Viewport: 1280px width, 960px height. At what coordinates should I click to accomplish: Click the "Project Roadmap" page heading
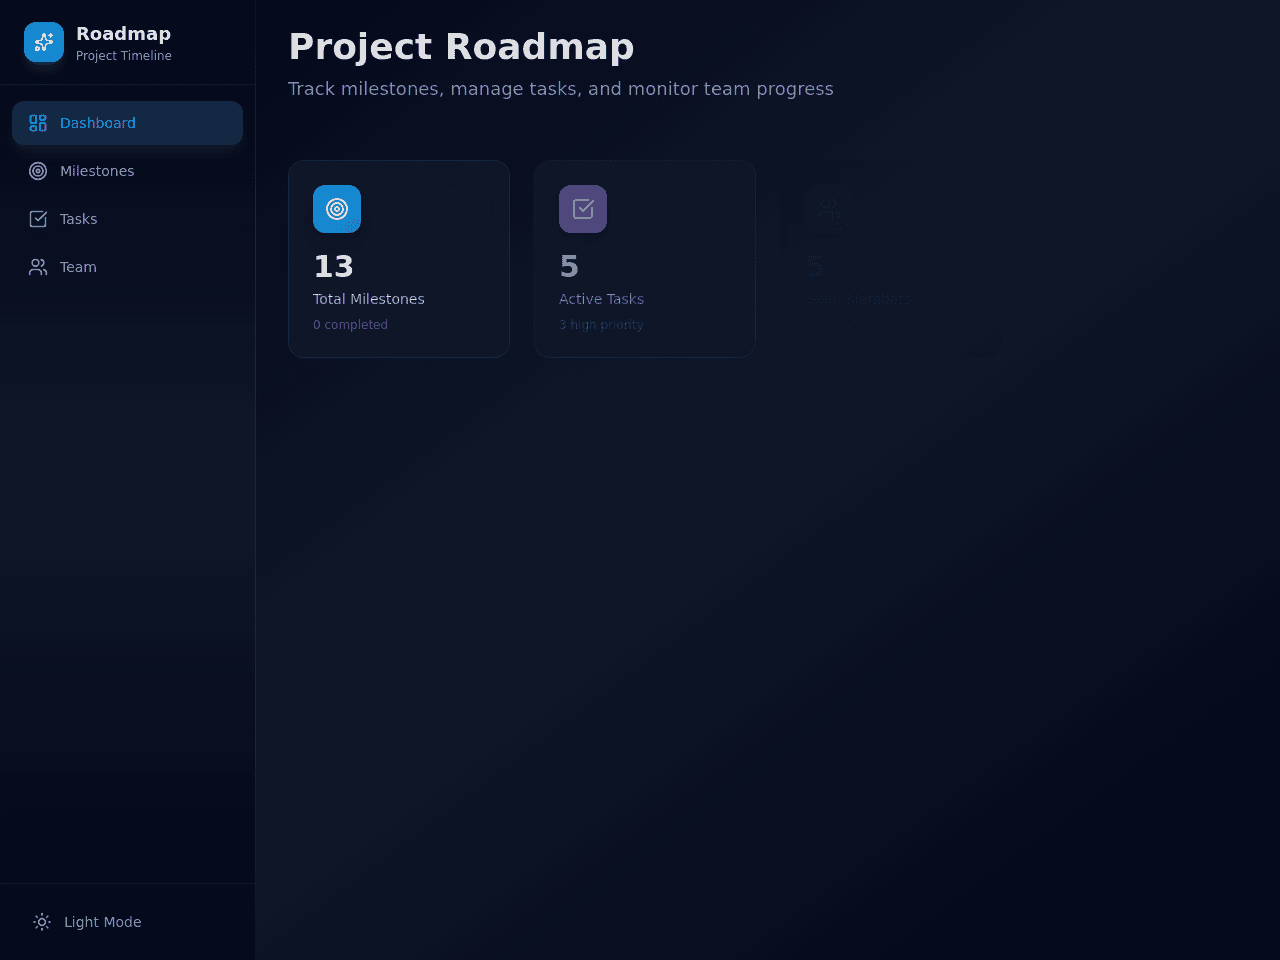(461, 47)
